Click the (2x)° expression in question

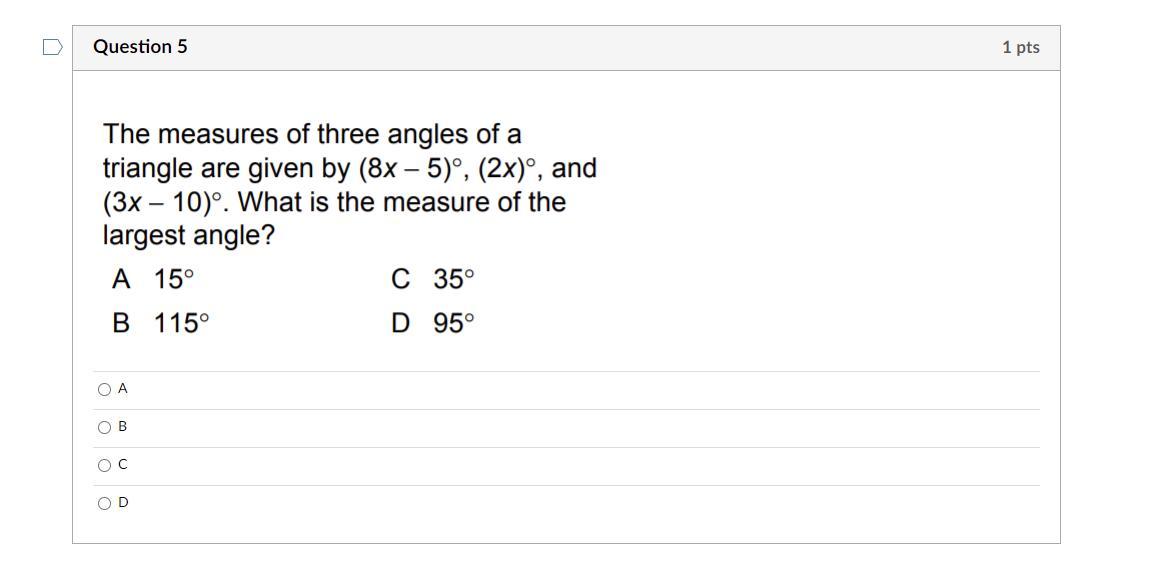tap(510, 169)
